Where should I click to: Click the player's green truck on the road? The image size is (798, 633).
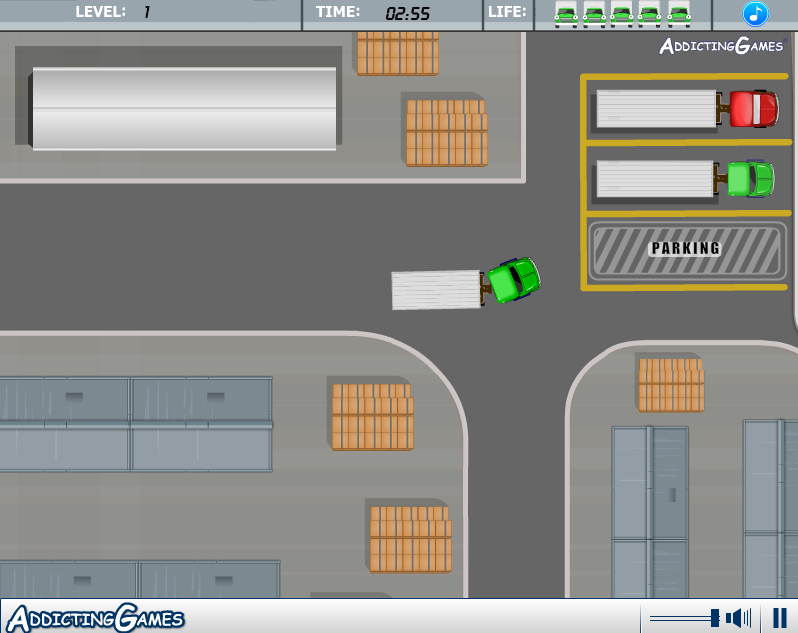coord(466,283)
